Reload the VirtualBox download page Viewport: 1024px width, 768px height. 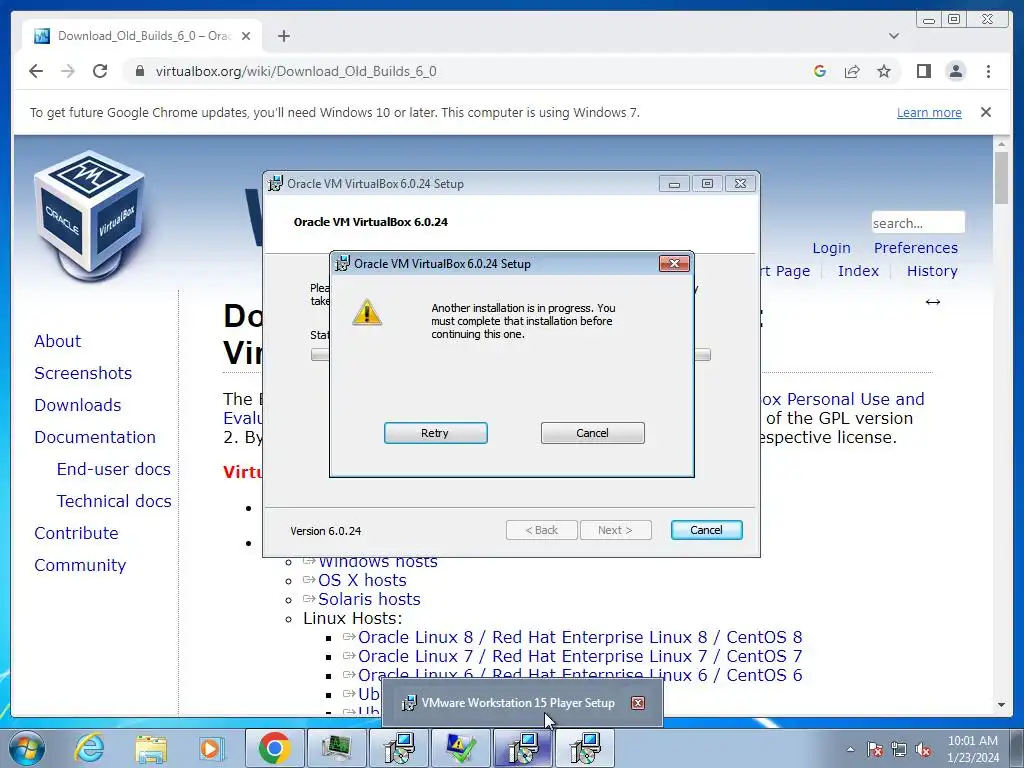tap(100, 71)
